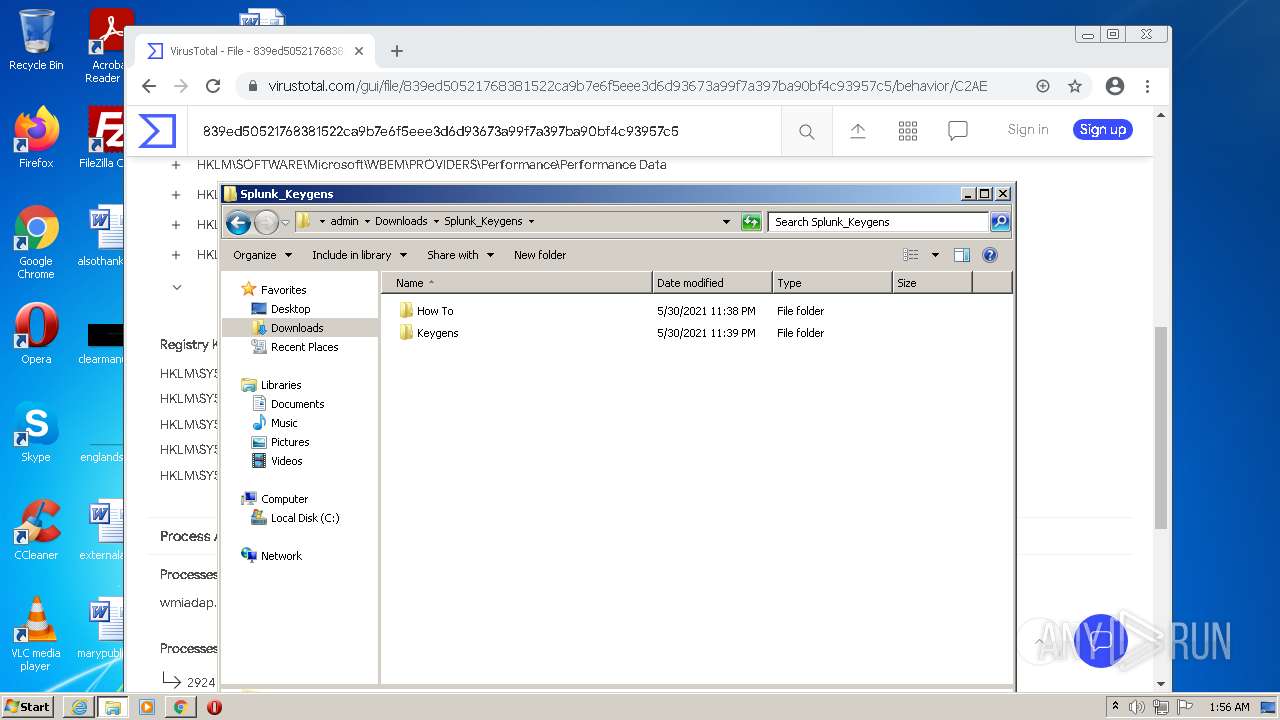Viewport: 1280px width, 720px height.
Task: Click the green Refresh icon in Explorer
Action: coord(751,222)
